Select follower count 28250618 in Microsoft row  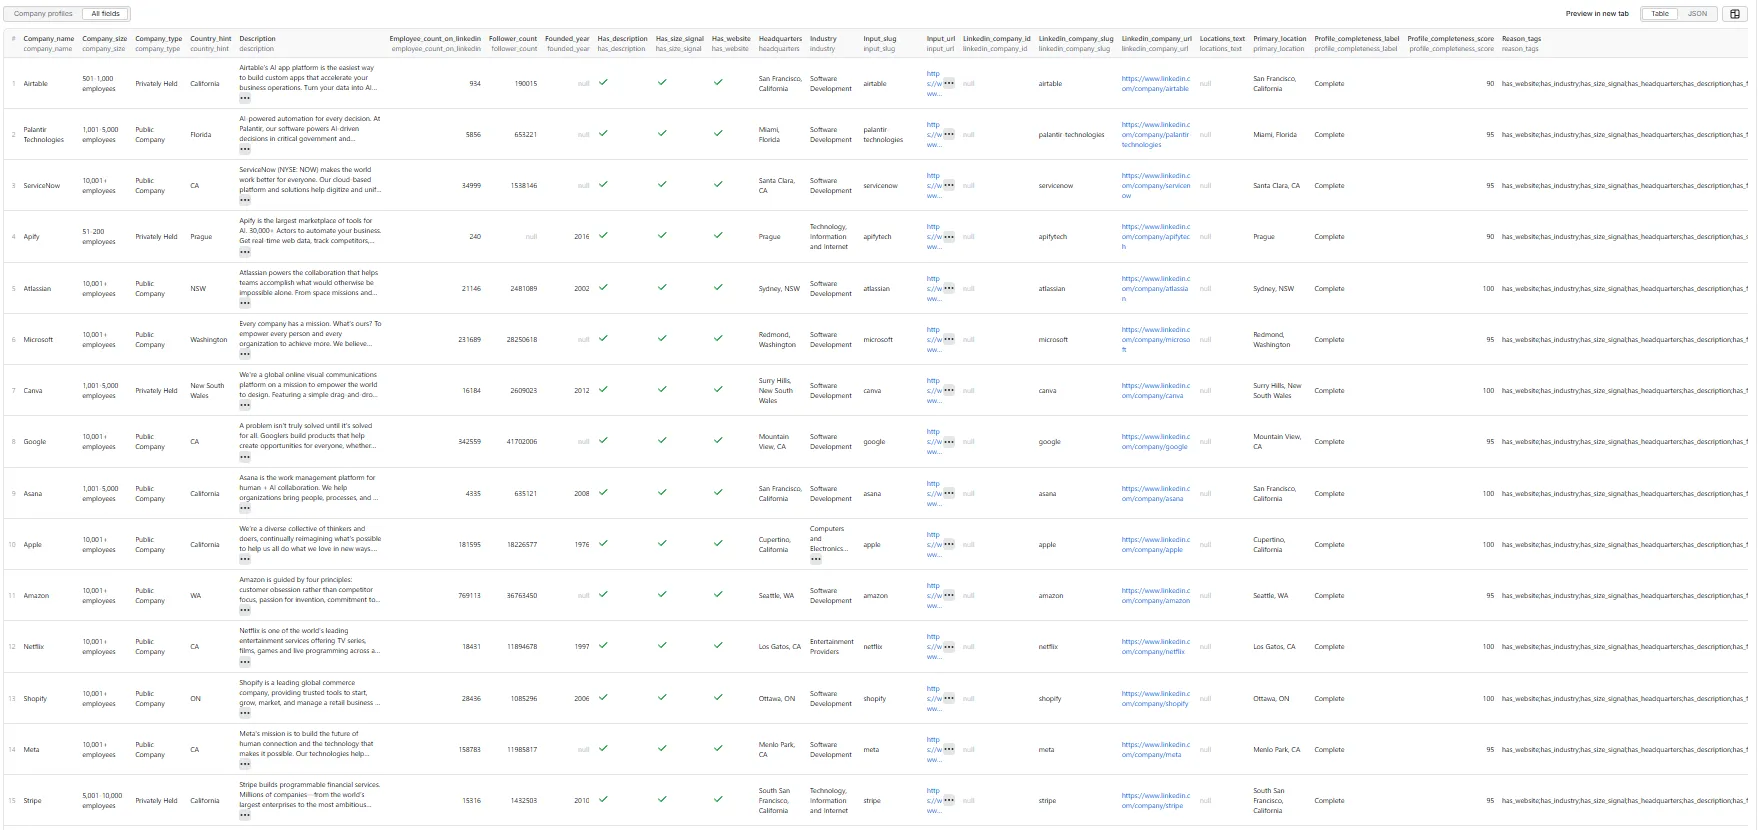(x=521, y=339)
